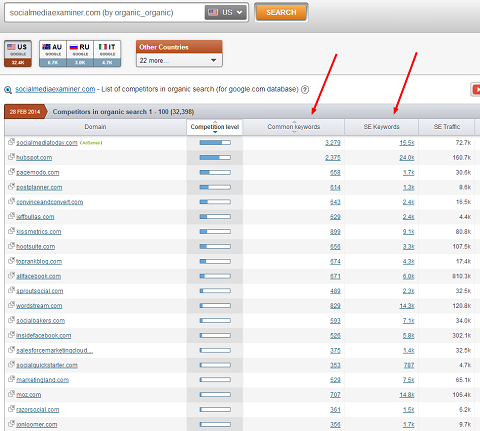
Task: Click SE Traffic value 302.1k for insidefacebook.com
Action: click(x=461, y=336)
